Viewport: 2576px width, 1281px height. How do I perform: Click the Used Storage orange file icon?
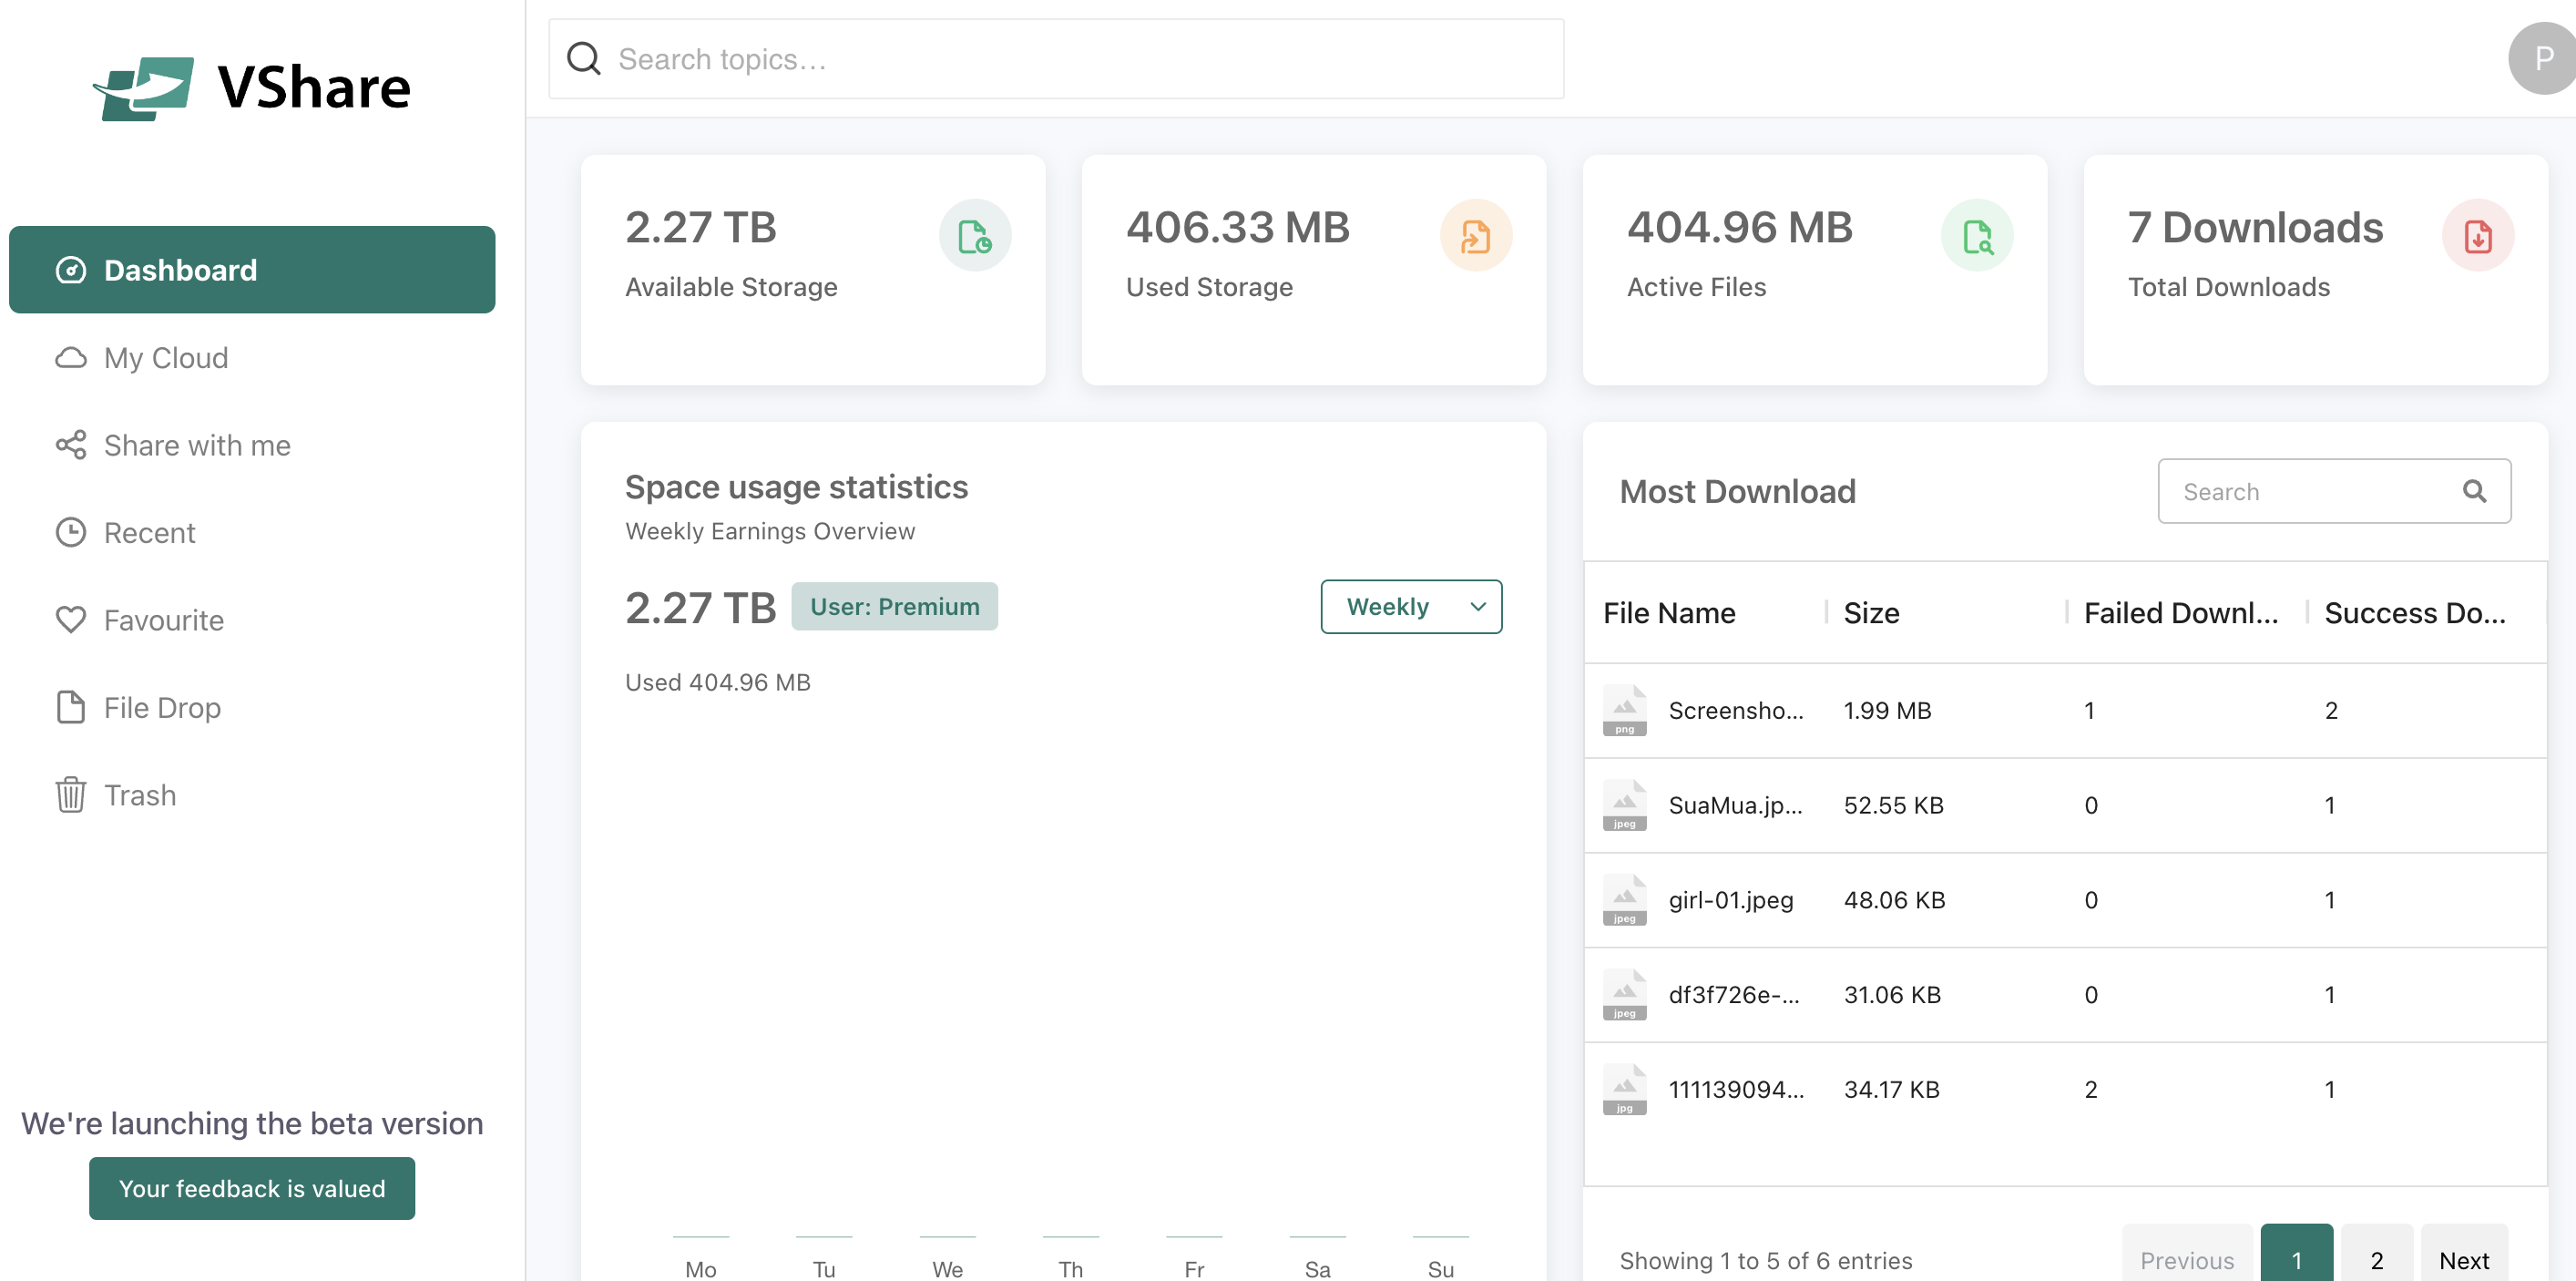point(1476,236)
